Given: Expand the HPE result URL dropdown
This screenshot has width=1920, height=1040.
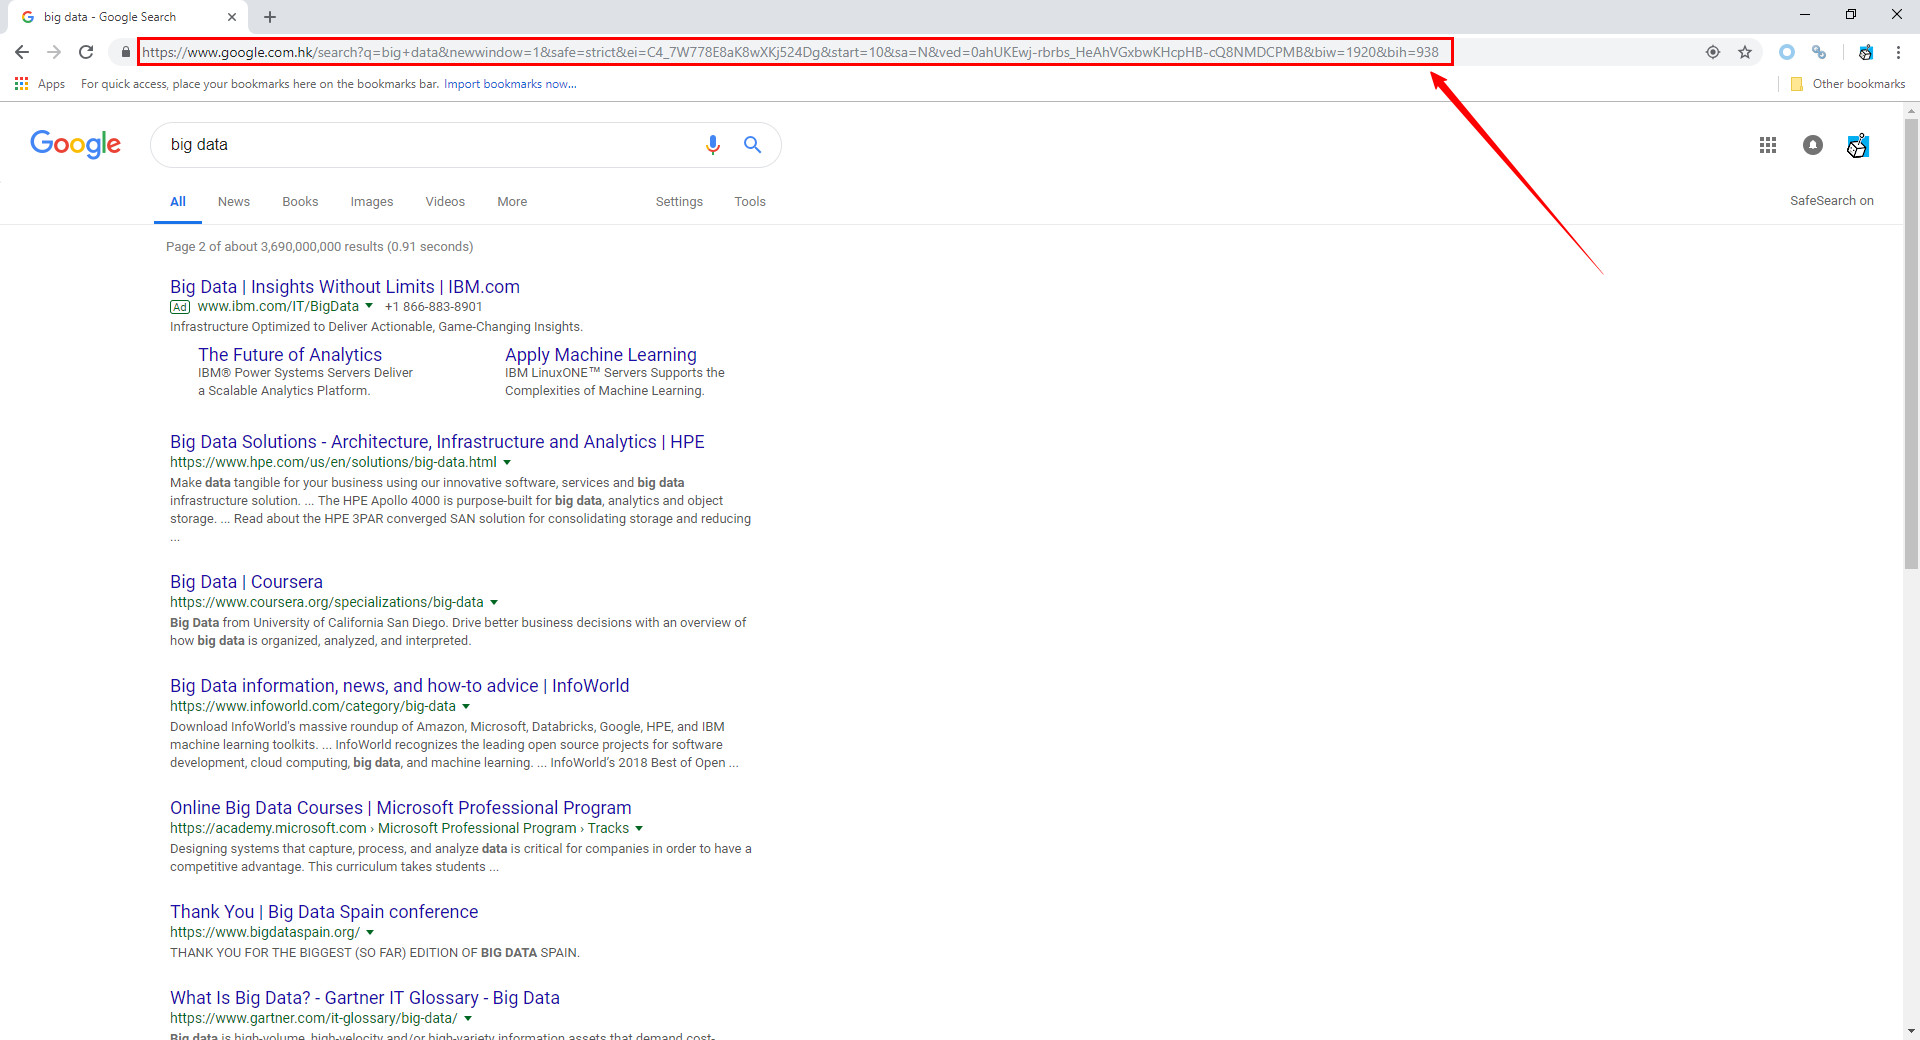Looking at the screenshot, I should [507, 462].
